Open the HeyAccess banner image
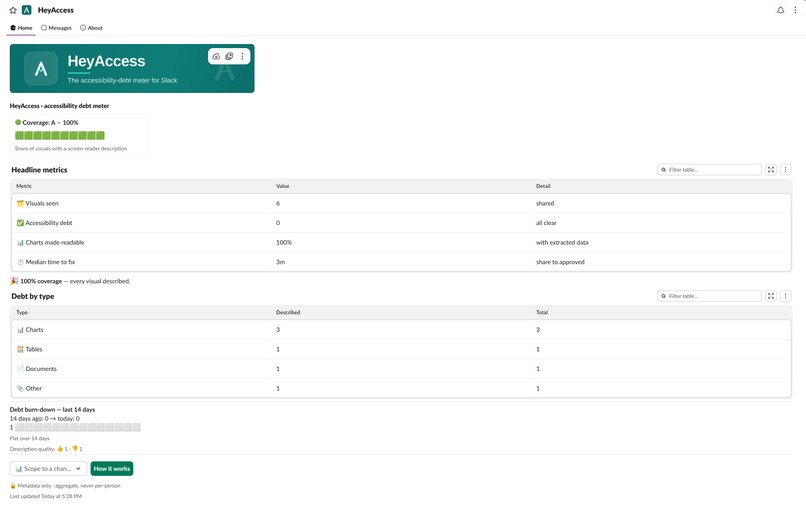The image size is (806, 523). point(132,68)
